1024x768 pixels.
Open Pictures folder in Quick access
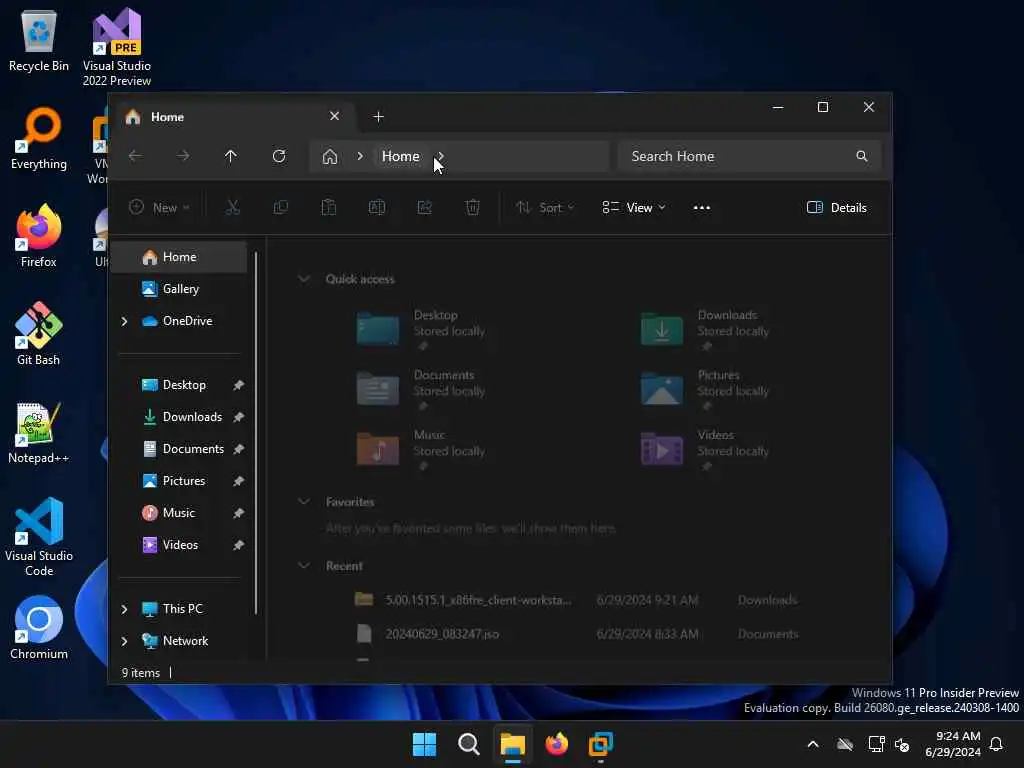point(705,389)
